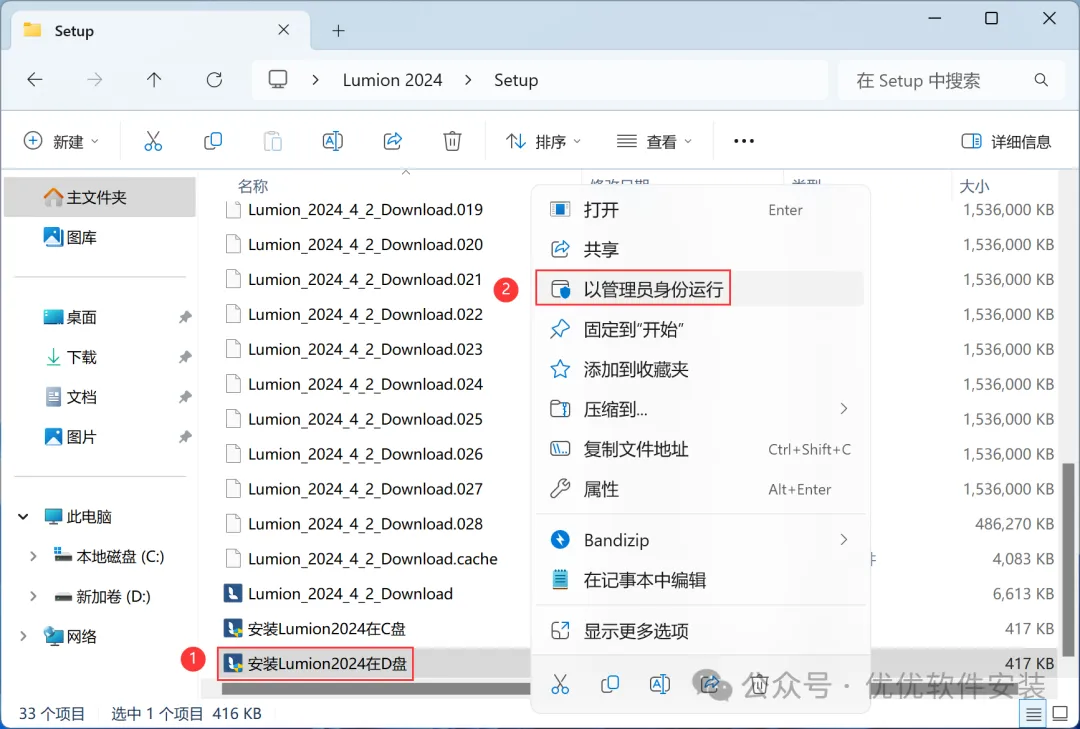1080x729 pixels.
Task: Click the Copy icon in the toolbar
Action: 213,141
